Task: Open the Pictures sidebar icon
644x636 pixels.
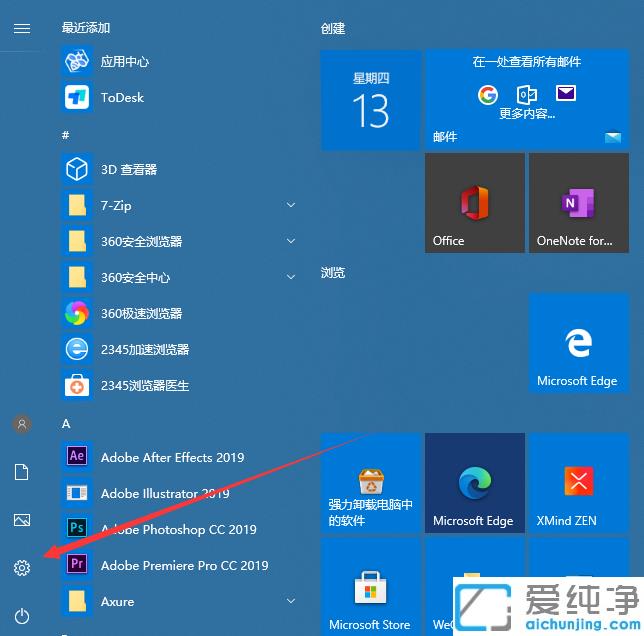Action: click(22, 520)
